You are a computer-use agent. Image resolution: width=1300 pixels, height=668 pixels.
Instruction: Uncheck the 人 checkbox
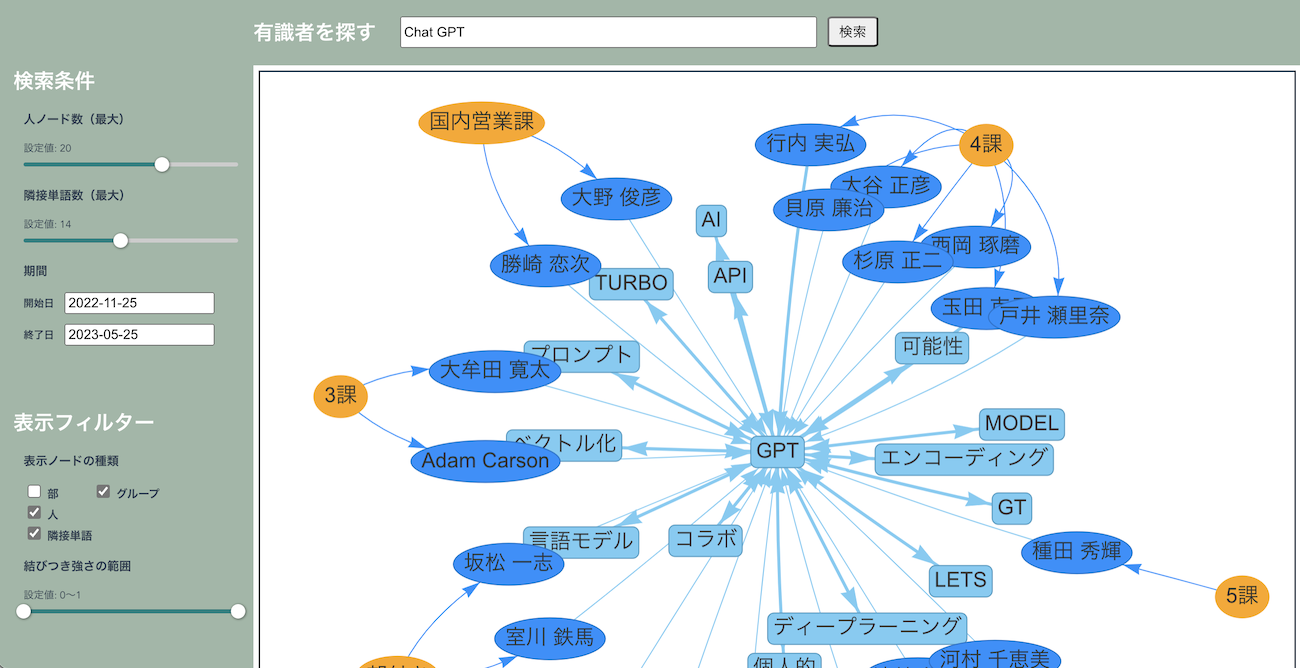(x=34, y=513)
